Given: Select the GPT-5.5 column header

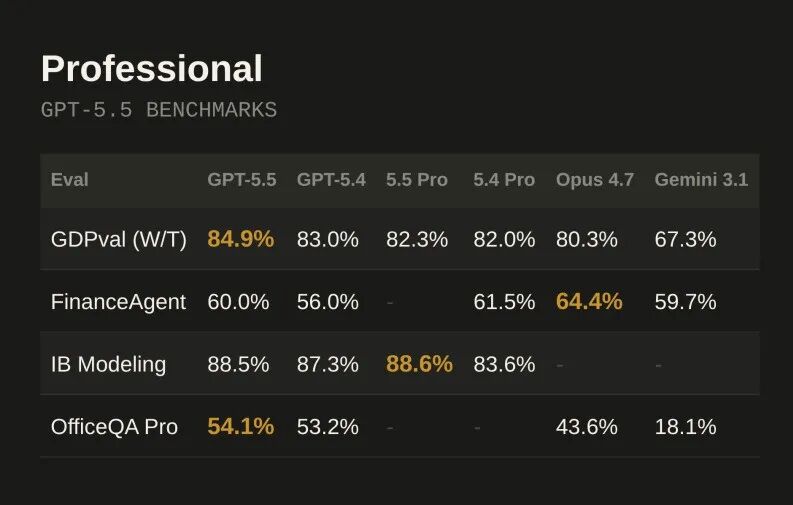Looking at the screenshot, I should tap(242, 180).
